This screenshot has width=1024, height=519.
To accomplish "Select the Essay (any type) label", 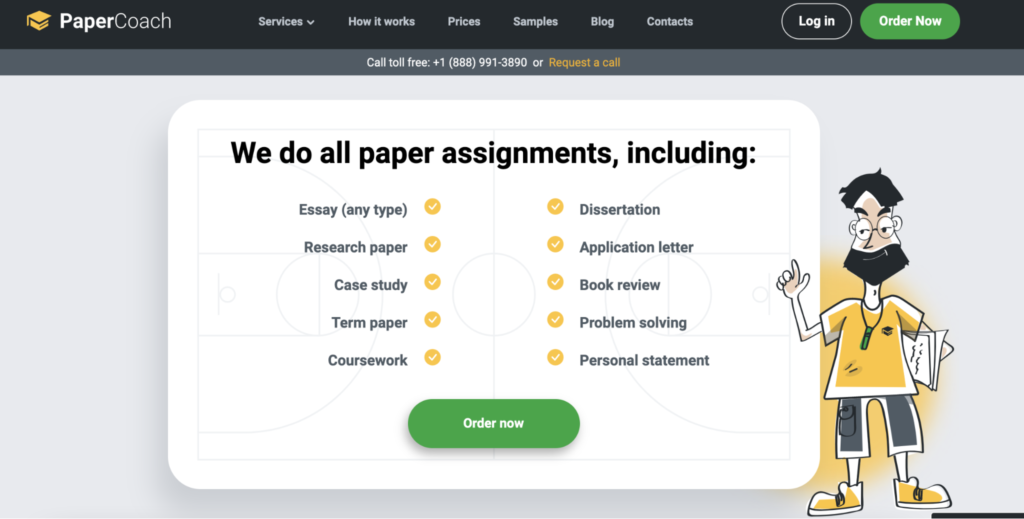I will click(x=353, y=210).
